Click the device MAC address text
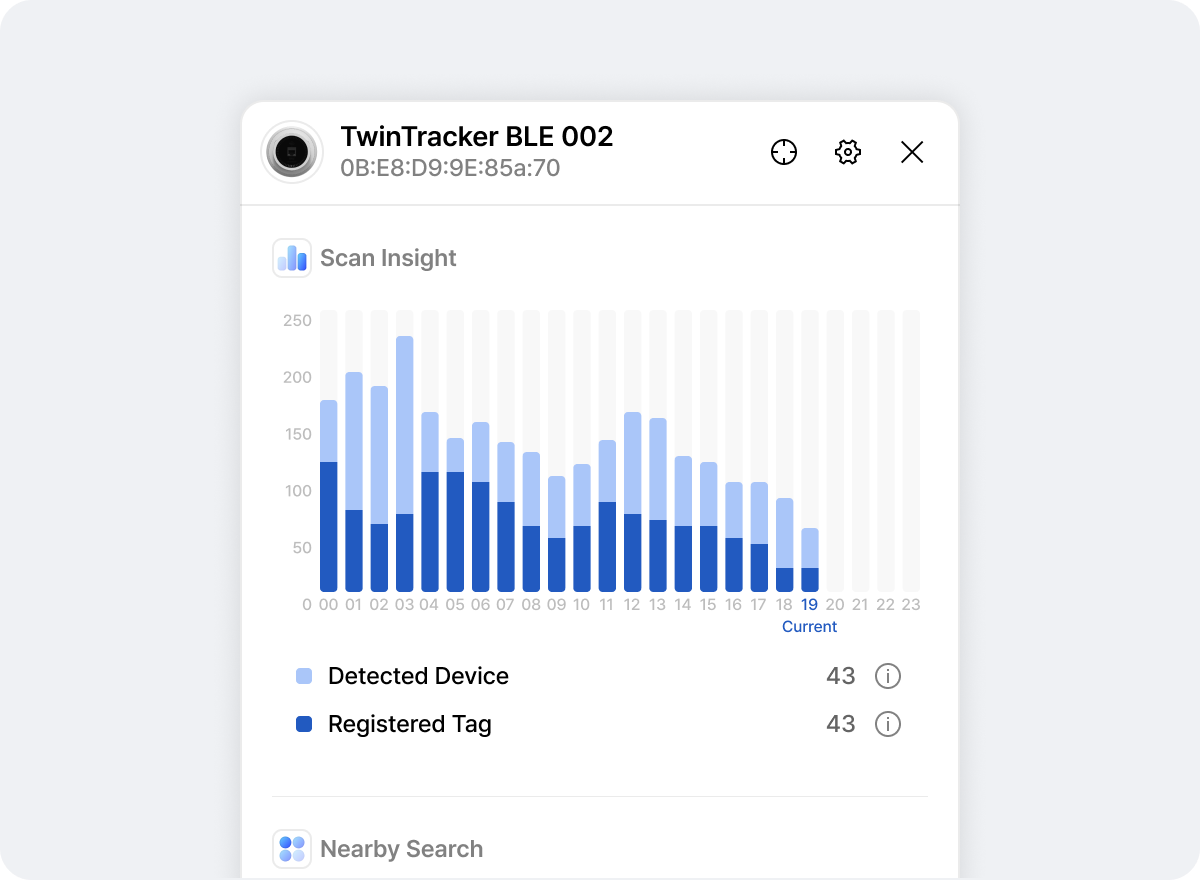1200x880 pixels. click(450, 168)
